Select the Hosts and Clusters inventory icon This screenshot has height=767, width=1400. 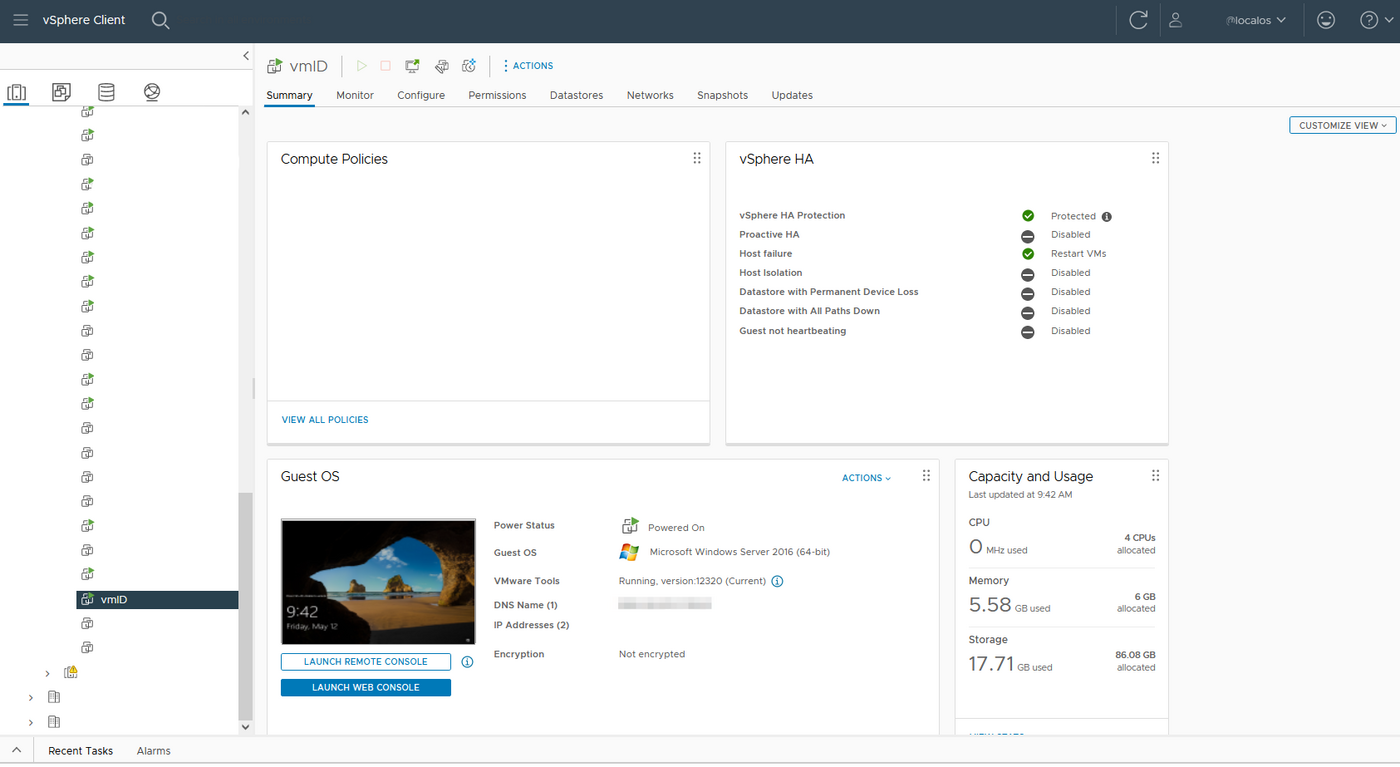(x=16, y=91)
